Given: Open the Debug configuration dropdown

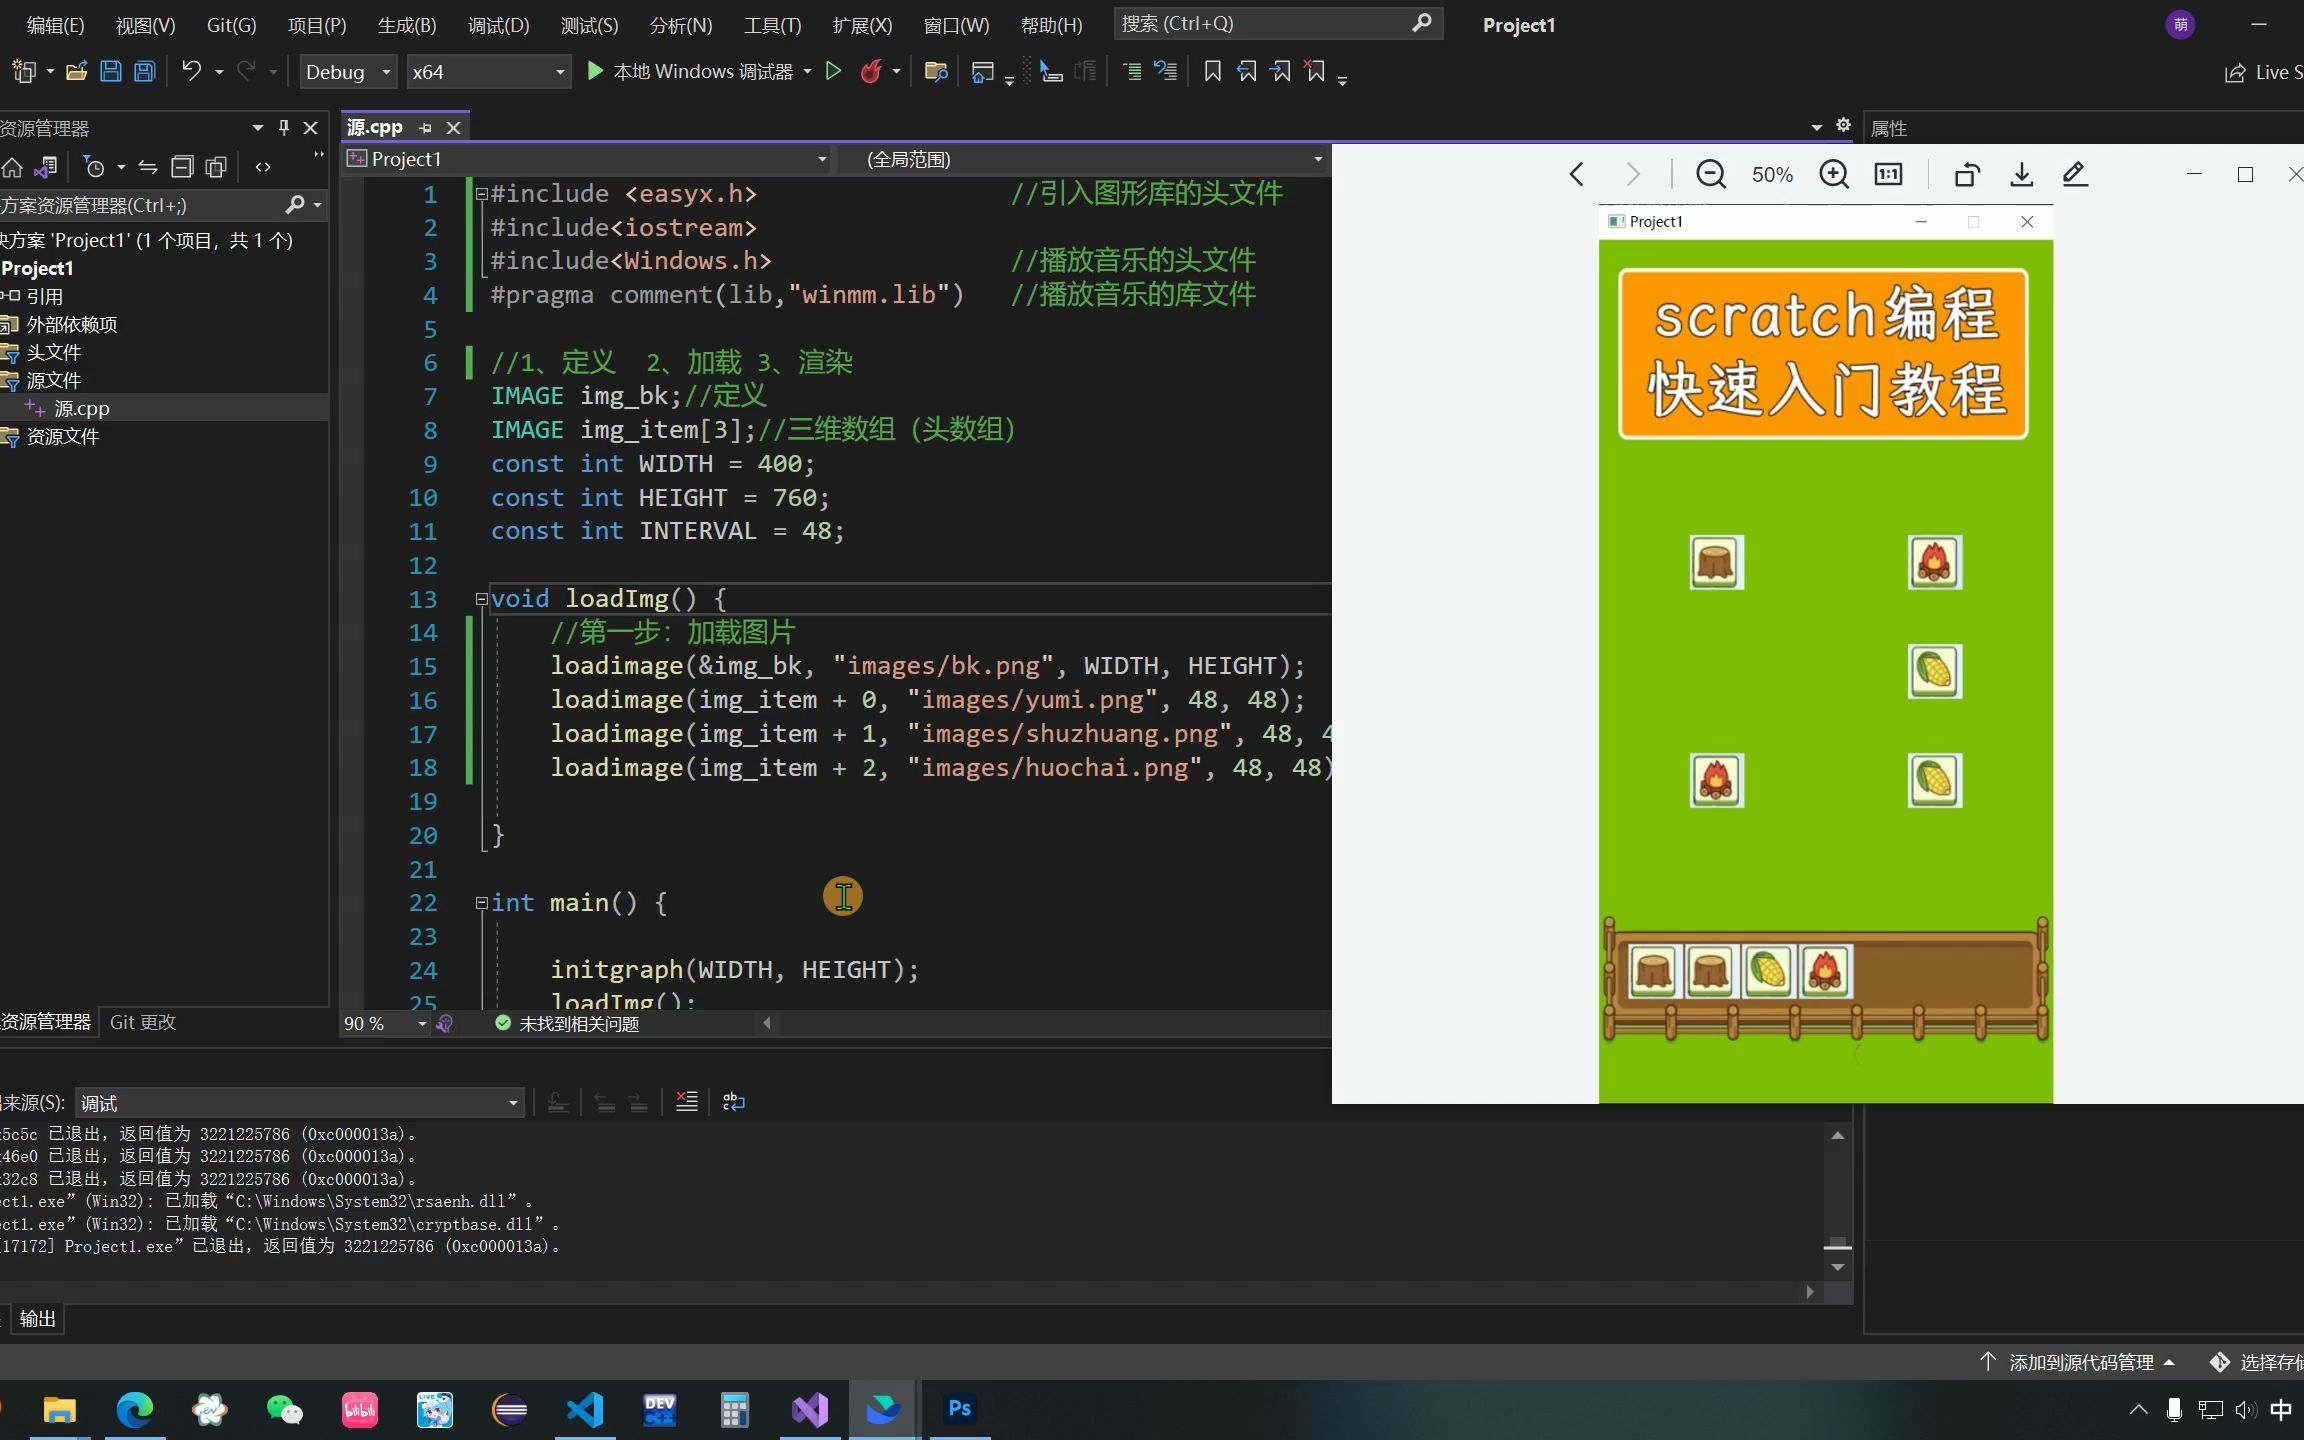Looking at the screenshot, I should click(x=348, y=72).
